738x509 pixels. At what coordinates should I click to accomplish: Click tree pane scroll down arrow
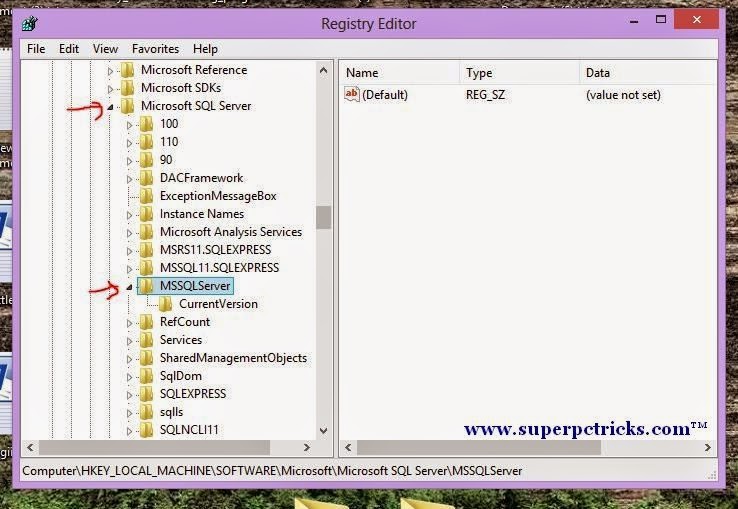(x=323, y=430)
